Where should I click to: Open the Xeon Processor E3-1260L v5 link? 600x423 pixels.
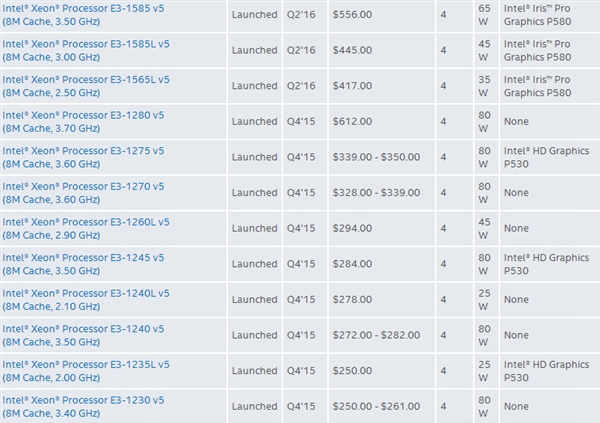point(86,229)
